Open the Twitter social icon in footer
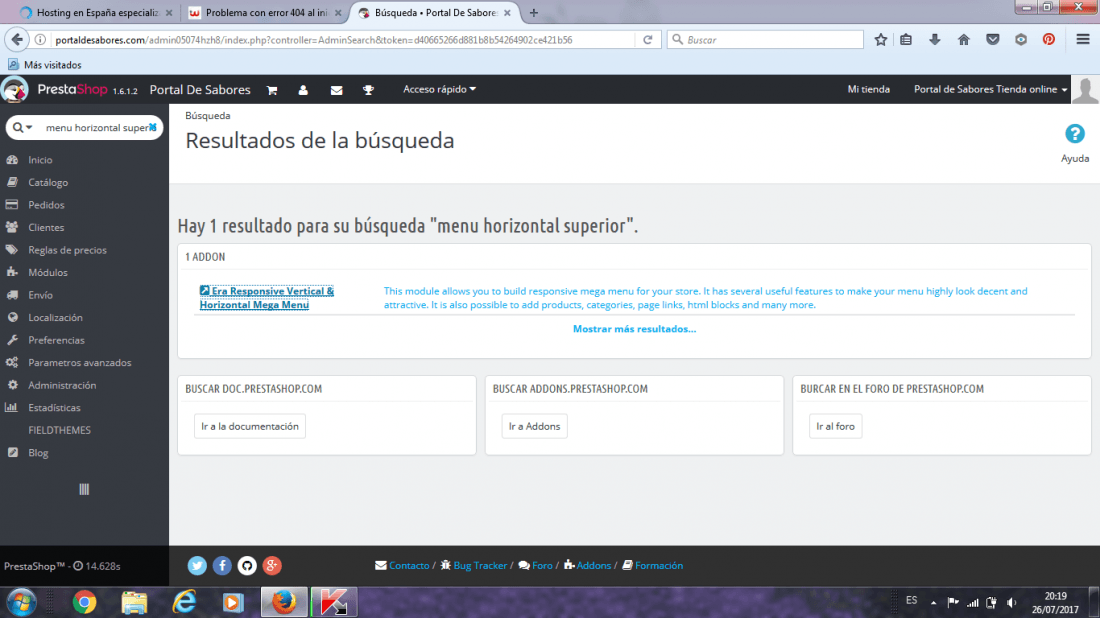This screenshot has height=618, width=1100. pyautogui.click(x=197, y=565)
